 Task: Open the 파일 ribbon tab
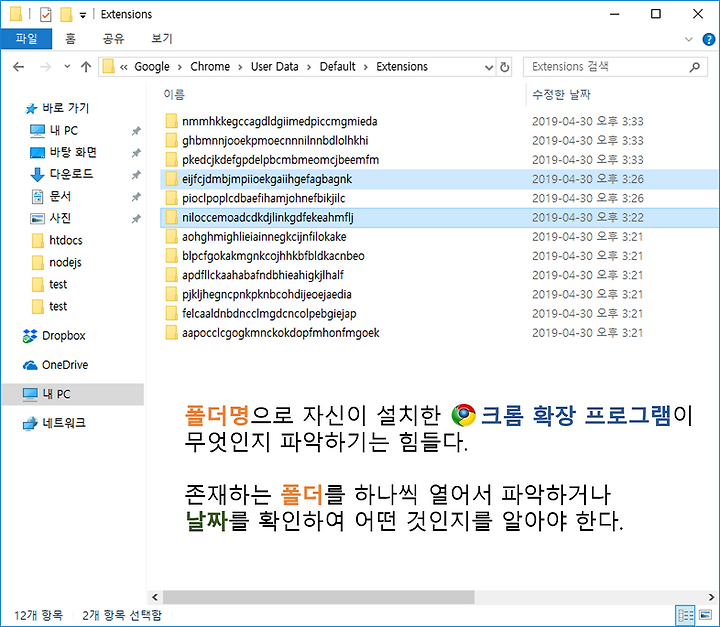click(26, 39)
